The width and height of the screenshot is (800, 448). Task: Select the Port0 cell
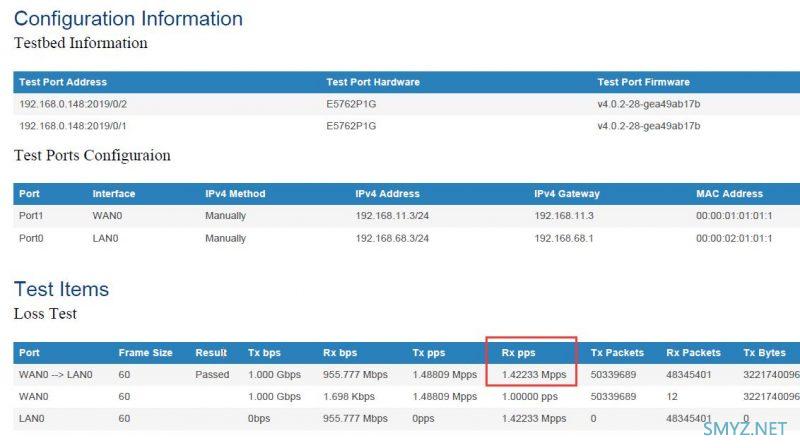(x=31, y=238)
